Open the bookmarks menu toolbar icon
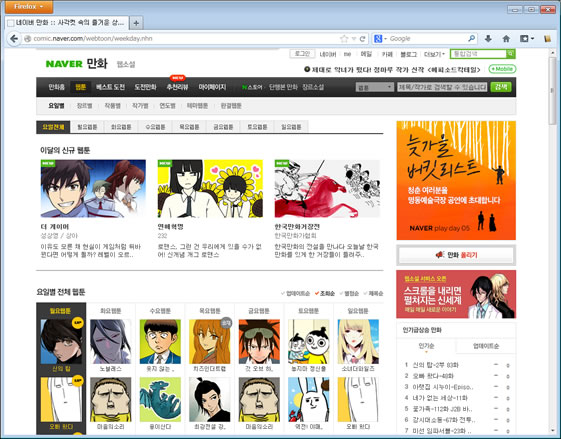Image resolution: width=561 pixels, height=439 pixels. pos(525,39)
